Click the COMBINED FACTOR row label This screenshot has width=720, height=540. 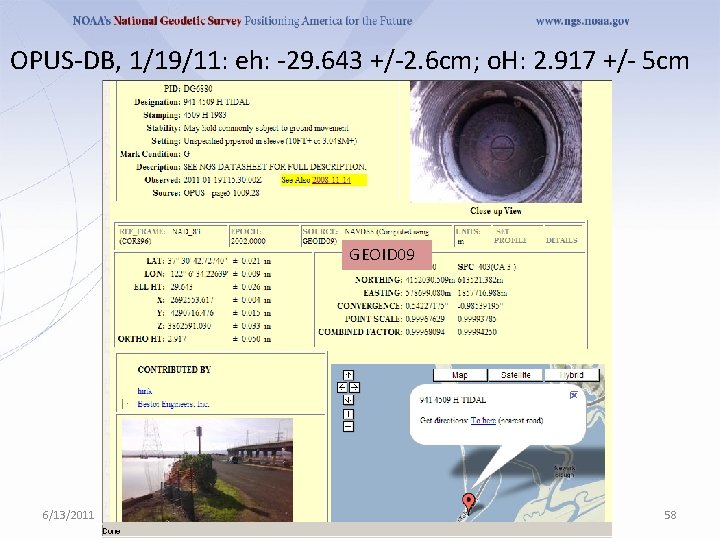click(x=360, y=332)
